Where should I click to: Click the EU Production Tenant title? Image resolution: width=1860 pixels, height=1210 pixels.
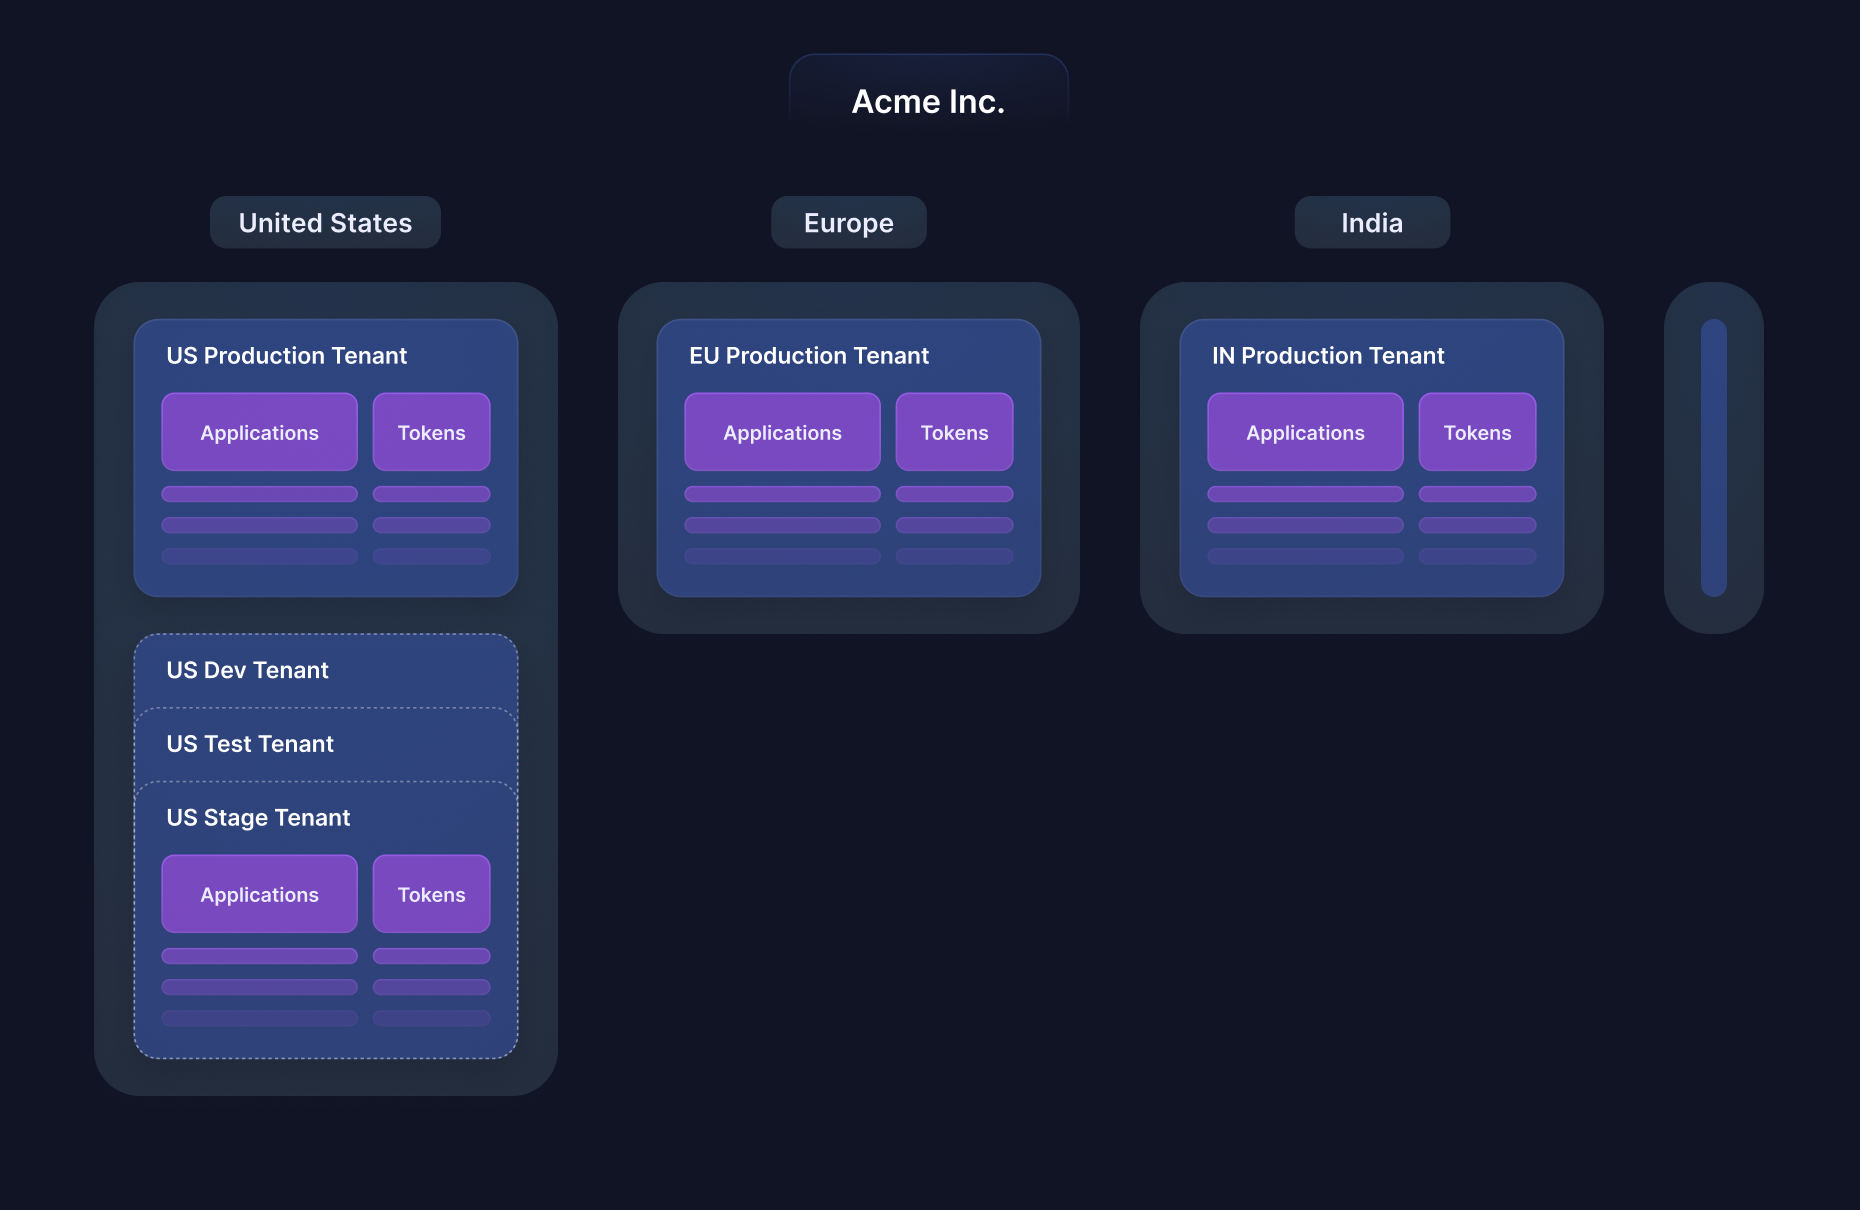(x=808, y=356)
